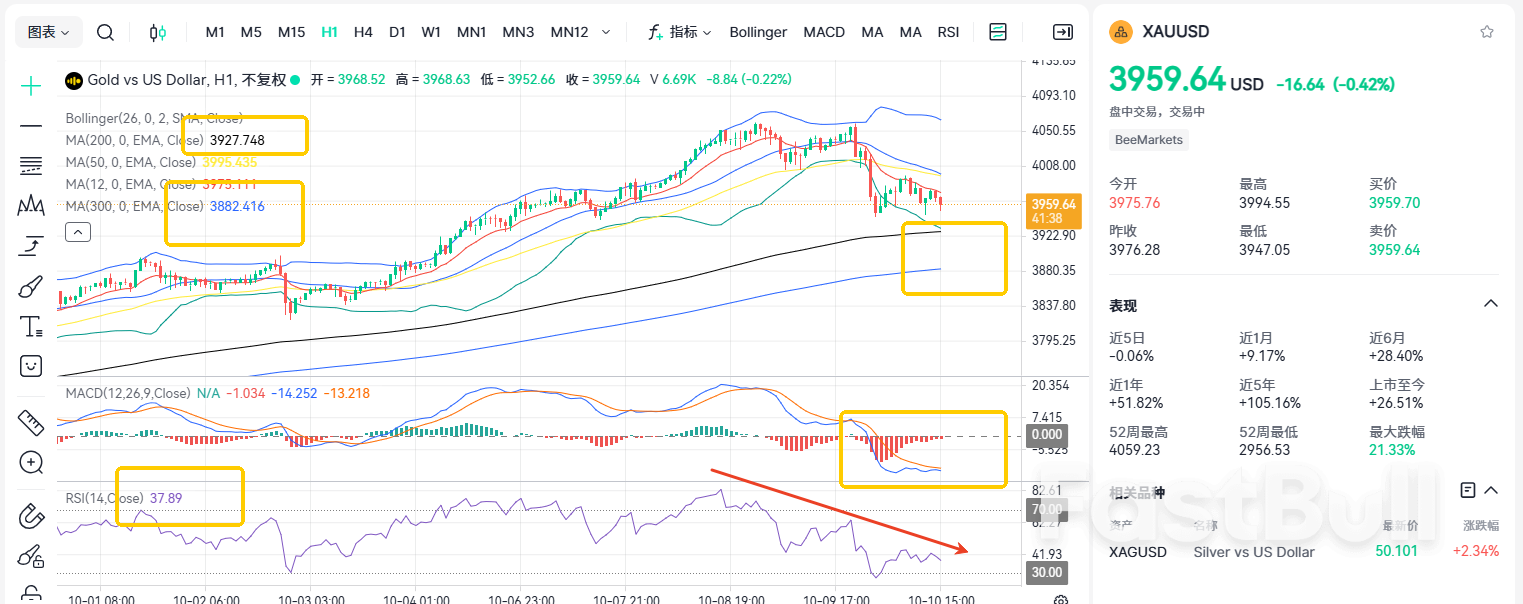Collapse the right side panel

pos(1063,31)
